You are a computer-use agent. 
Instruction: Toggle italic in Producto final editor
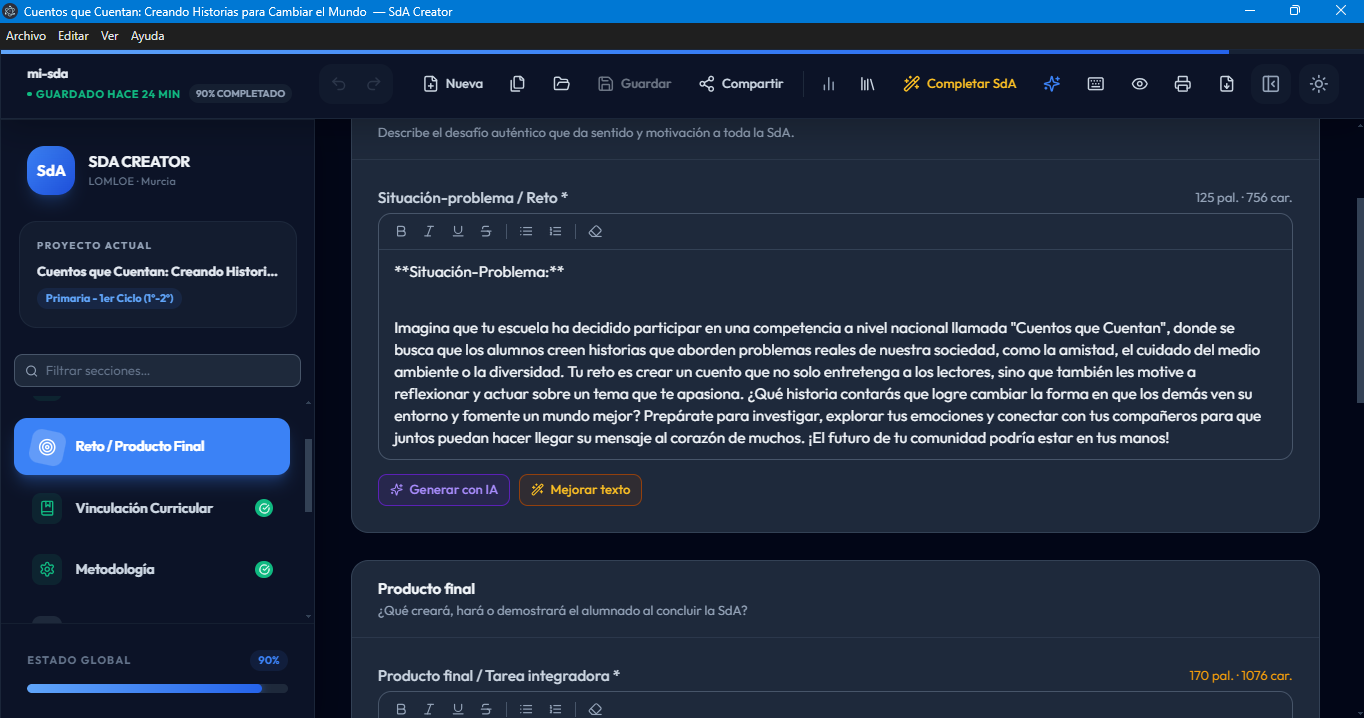429,709
